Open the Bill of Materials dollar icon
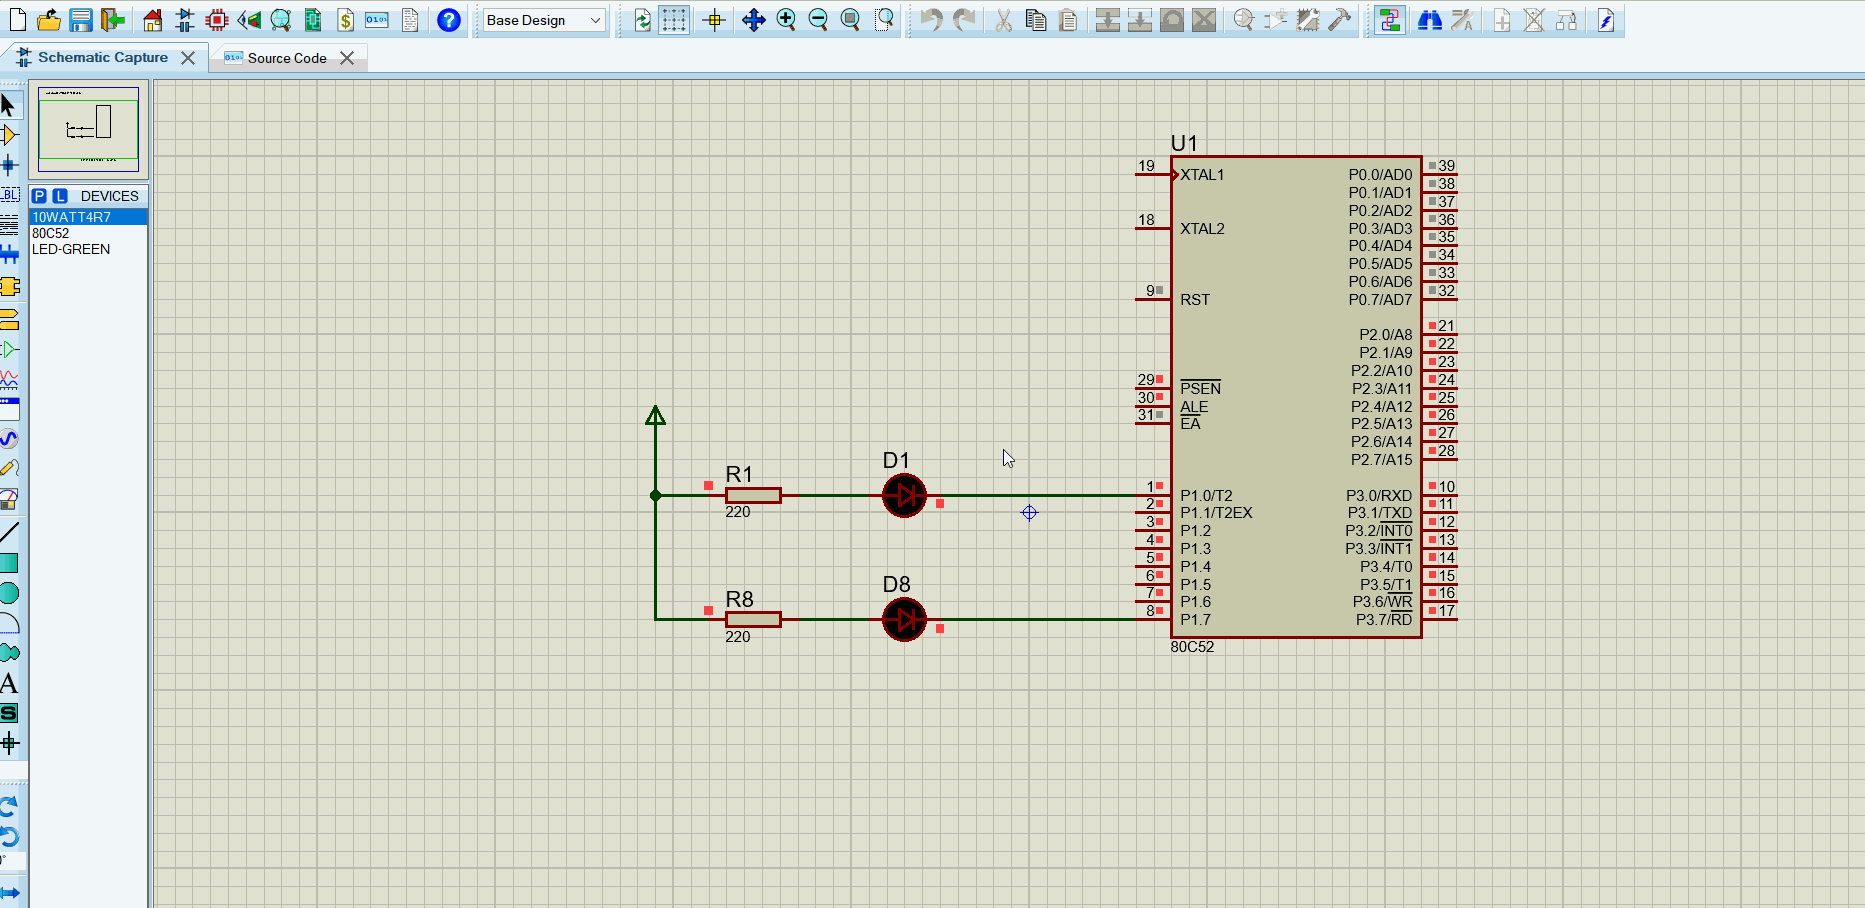 [345, 20]
